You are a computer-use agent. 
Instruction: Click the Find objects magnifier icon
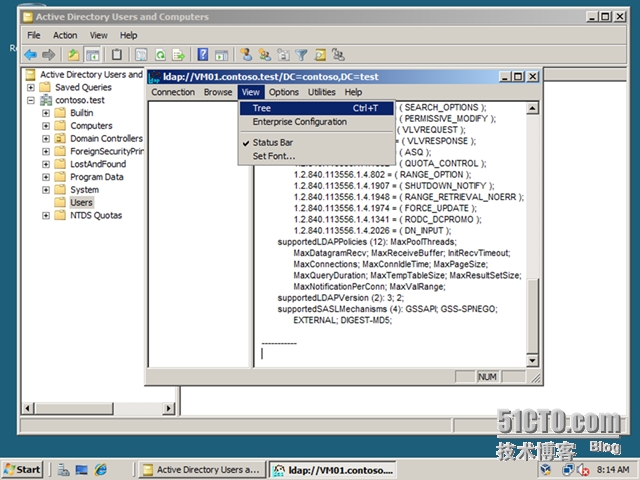click(320, 54)
